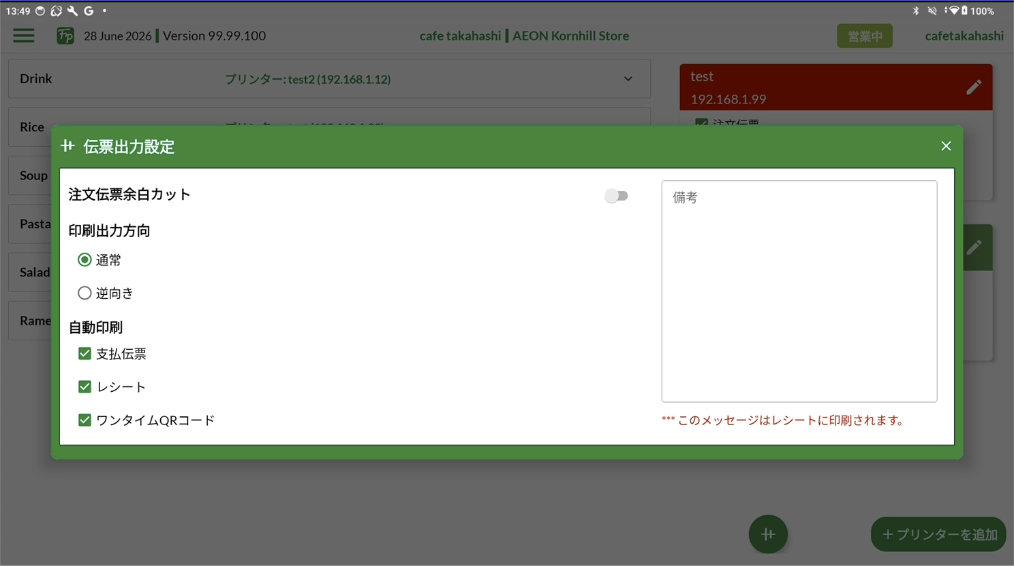Uncheck 支払伝票 auto print
This screenshot has width=1014, height=567.
tap(85, 354)
